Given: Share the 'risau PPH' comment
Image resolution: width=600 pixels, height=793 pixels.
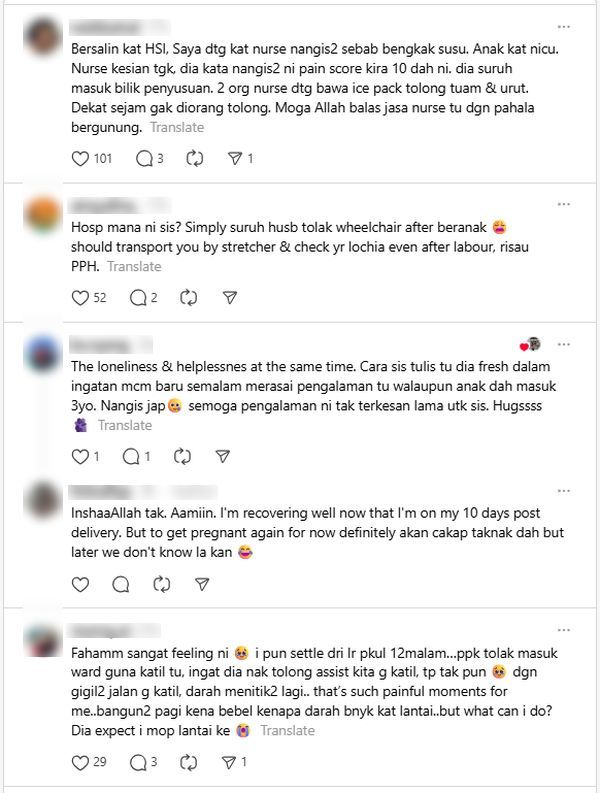Looking at the screenshot, I should 230,298.
